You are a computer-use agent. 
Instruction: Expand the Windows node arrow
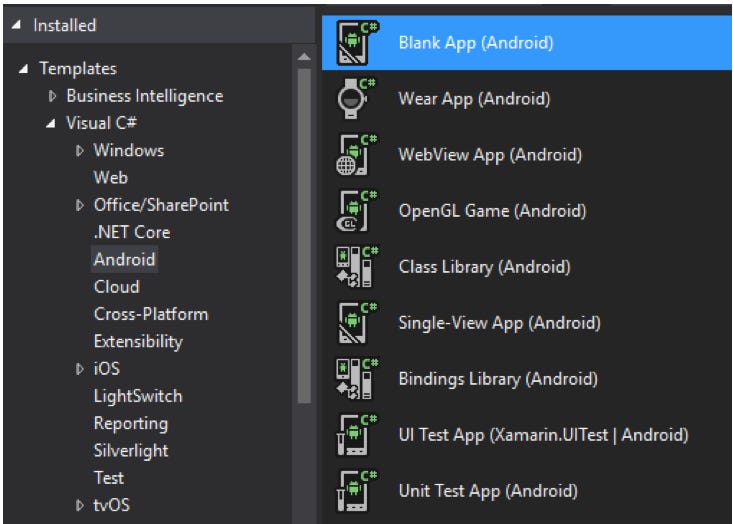(x=80, y=151)
